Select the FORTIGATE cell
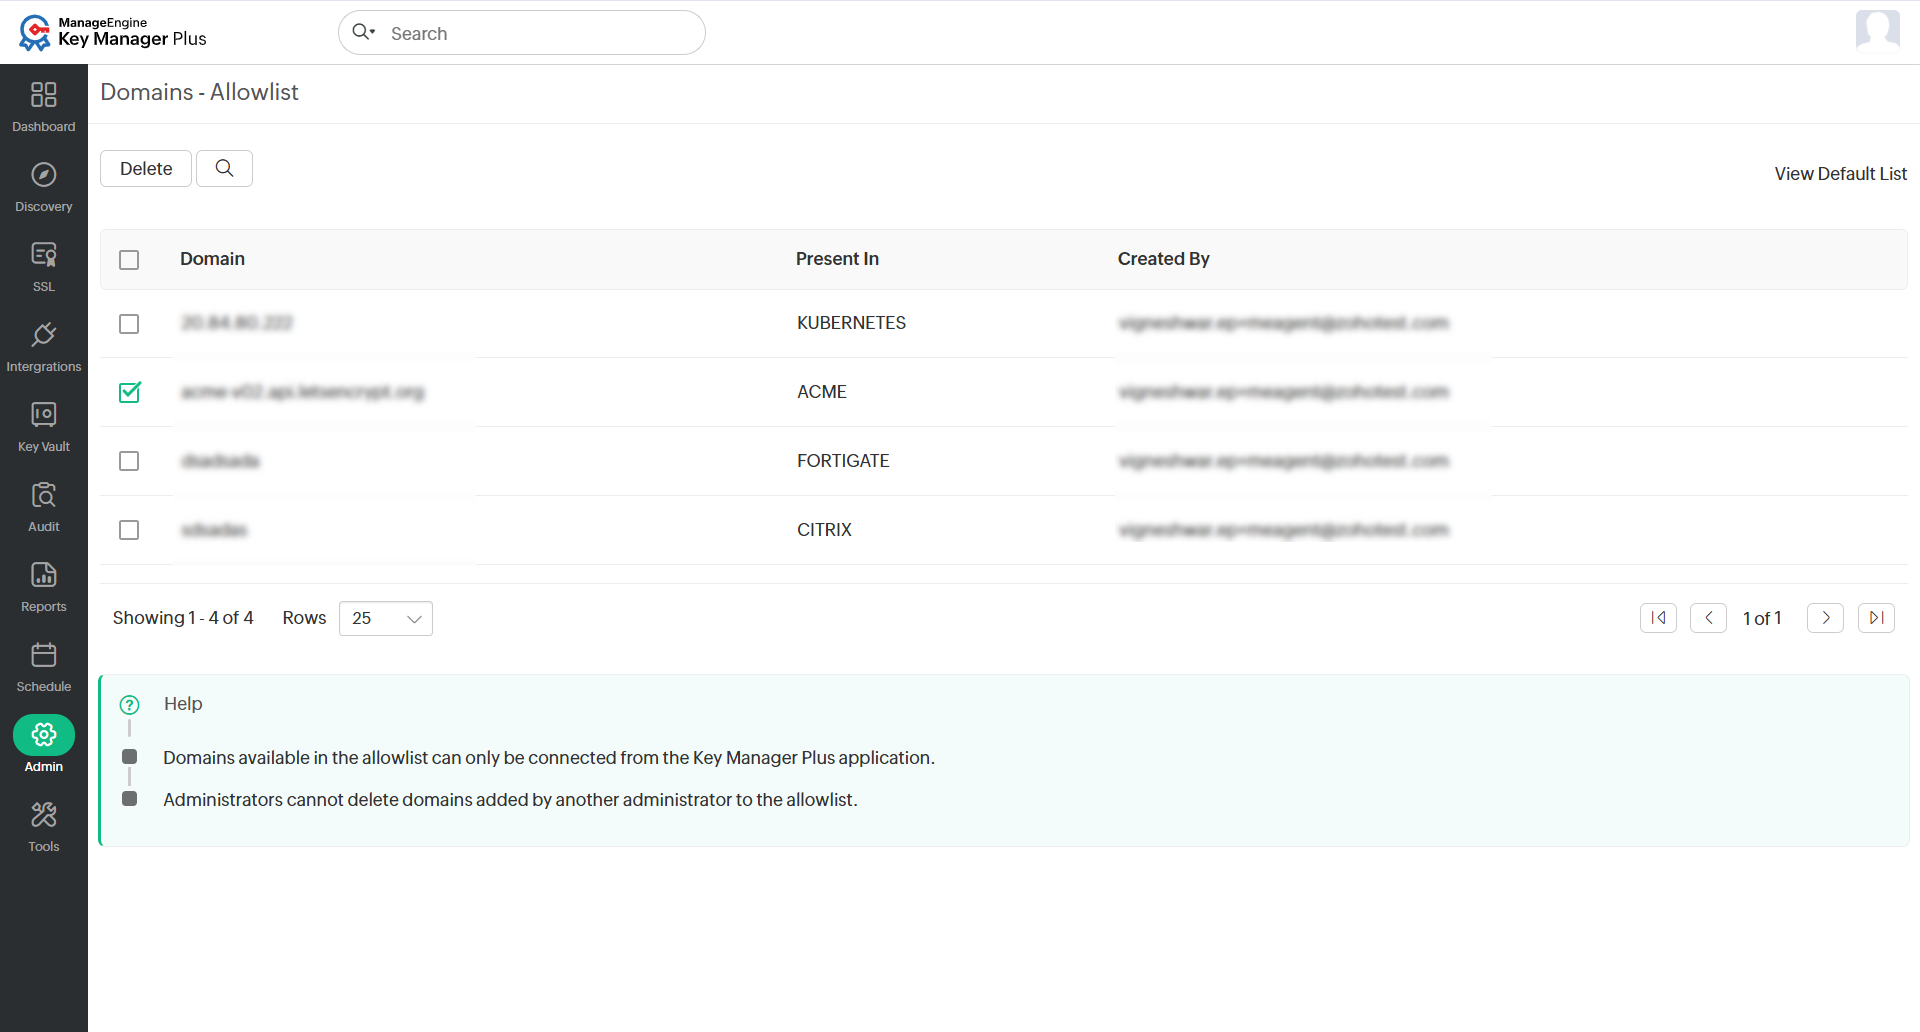The width and height of the screenshot is (1920, 1032). [843, 461]
